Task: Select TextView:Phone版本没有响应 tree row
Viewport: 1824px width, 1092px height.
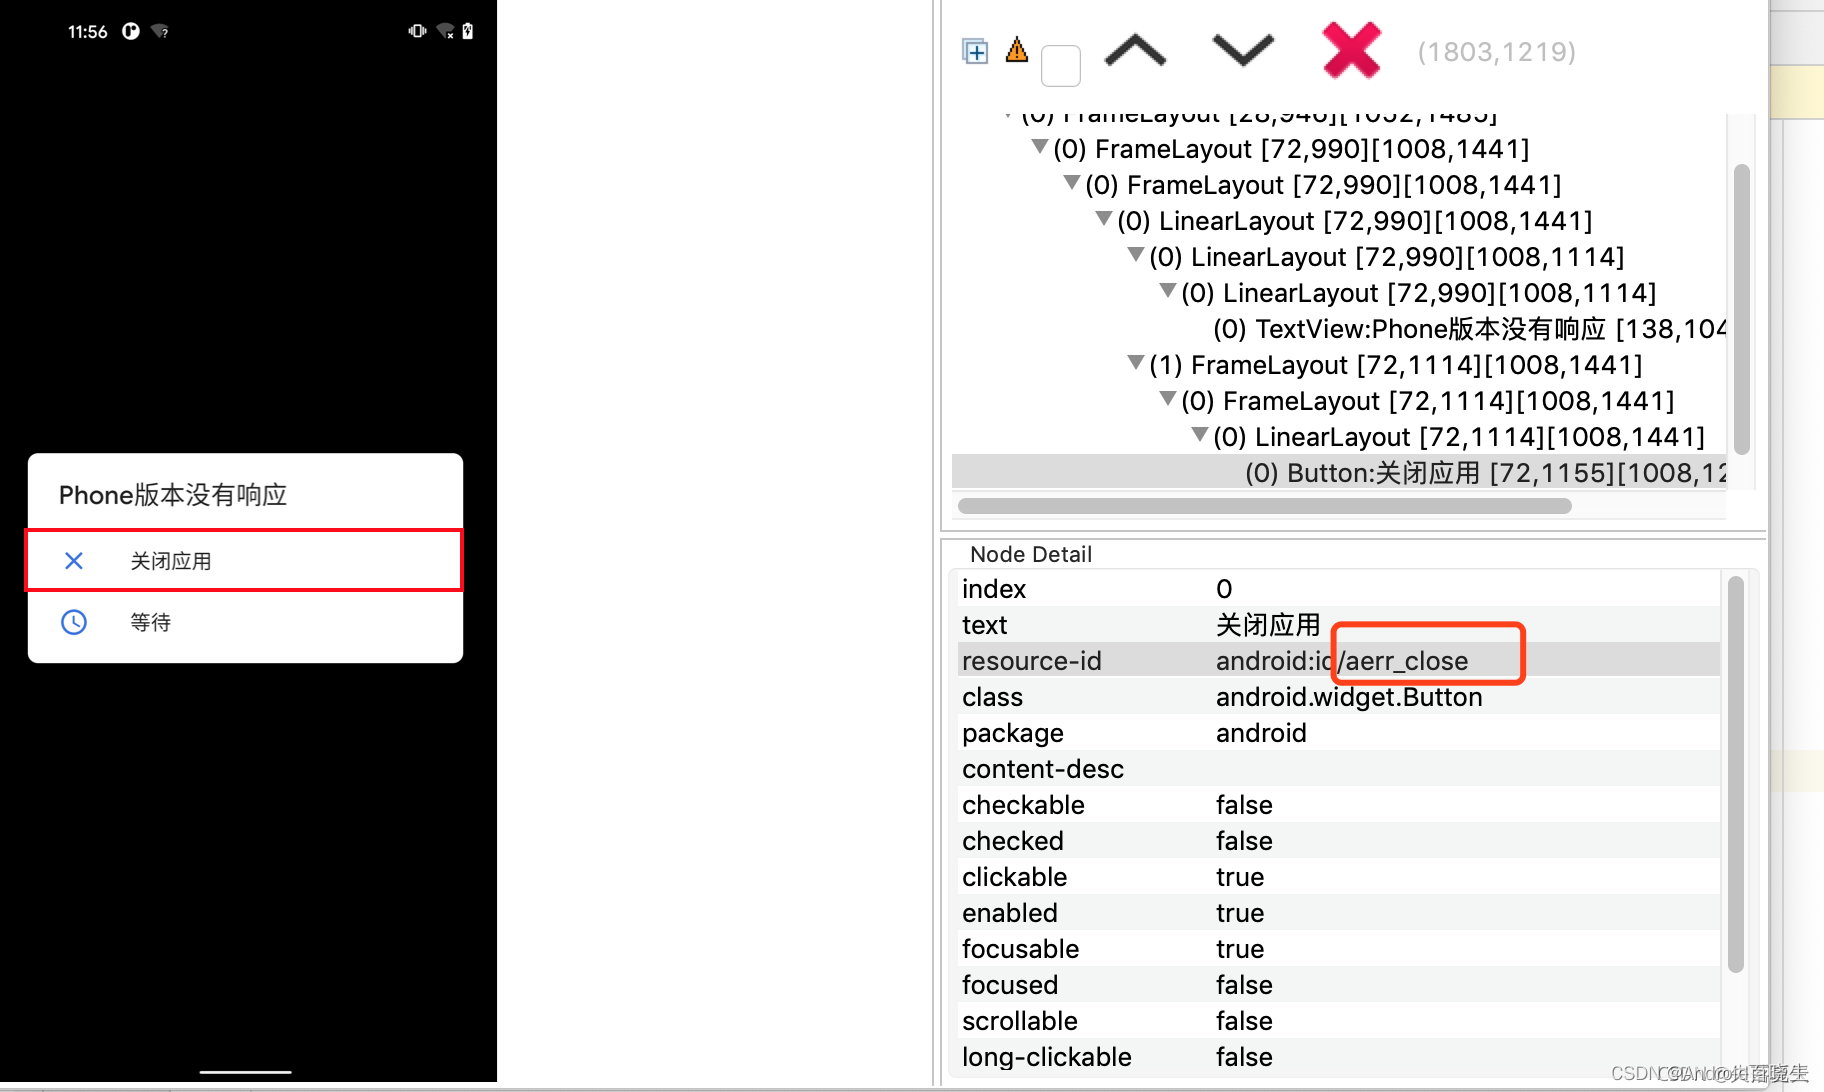Action: point(1469,329)
